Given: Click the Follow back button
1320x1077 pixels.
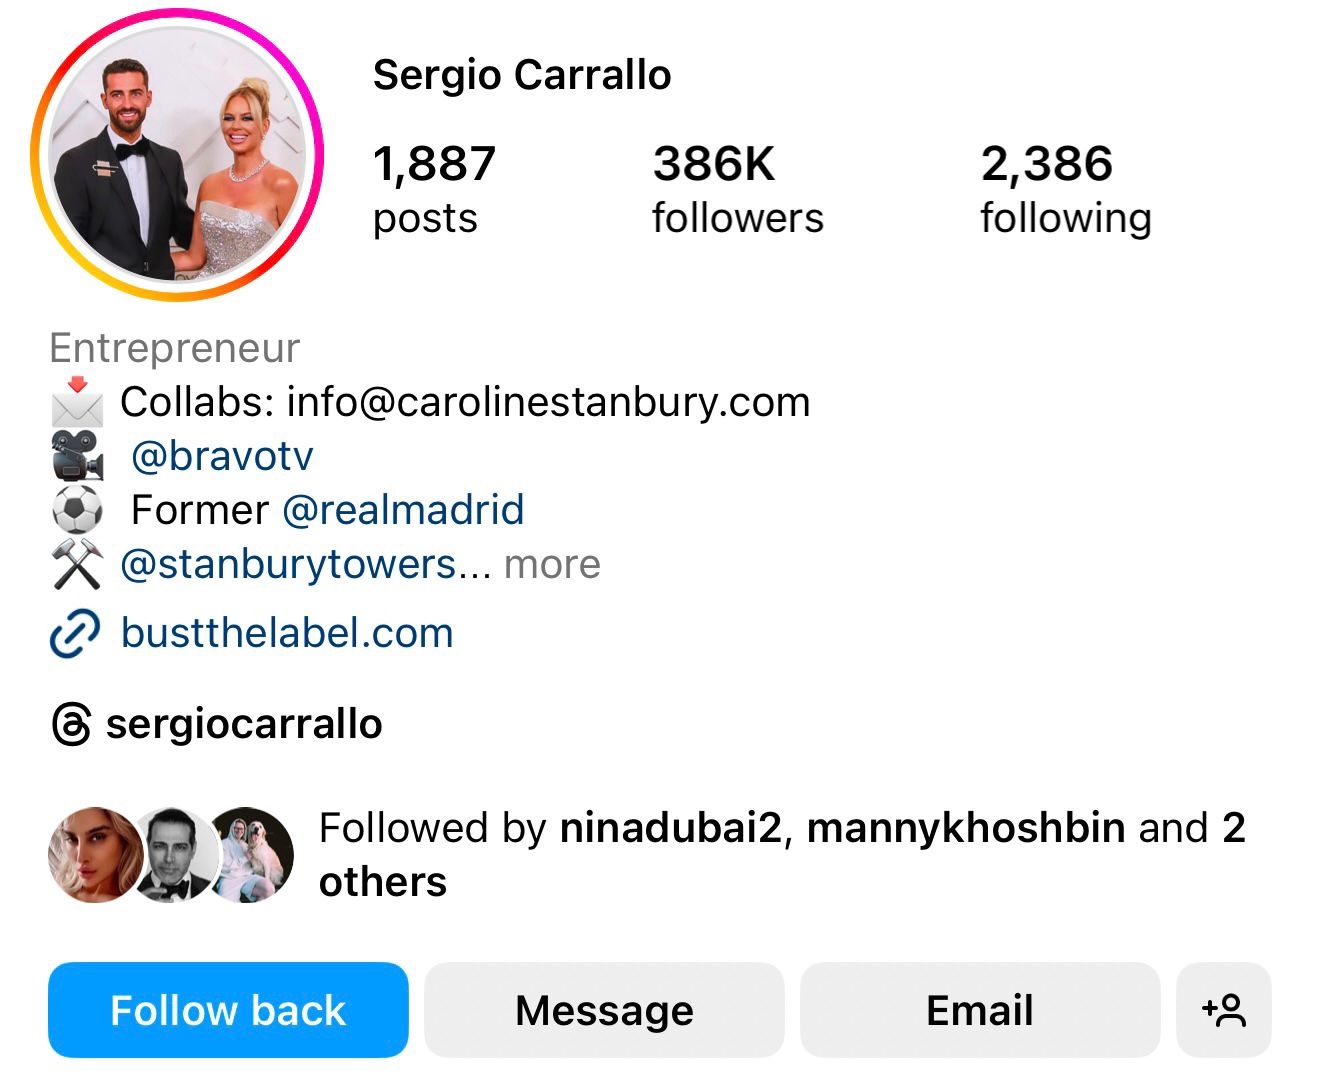Looking at the screenshot, I should point(228,1010).
